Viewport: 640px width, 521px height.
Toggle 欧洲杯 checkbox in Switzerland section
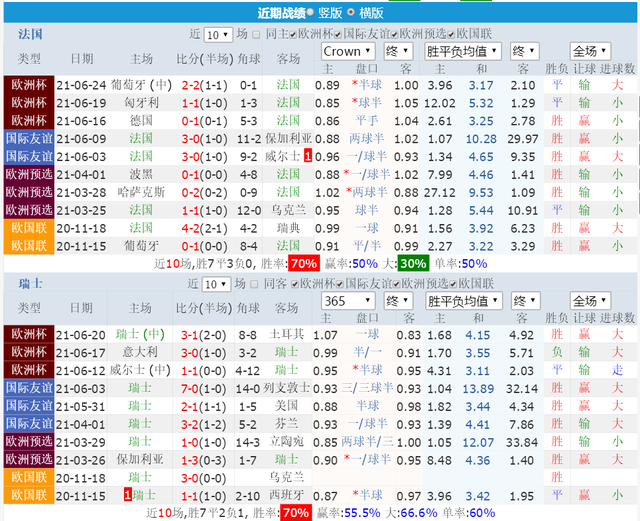295,284
